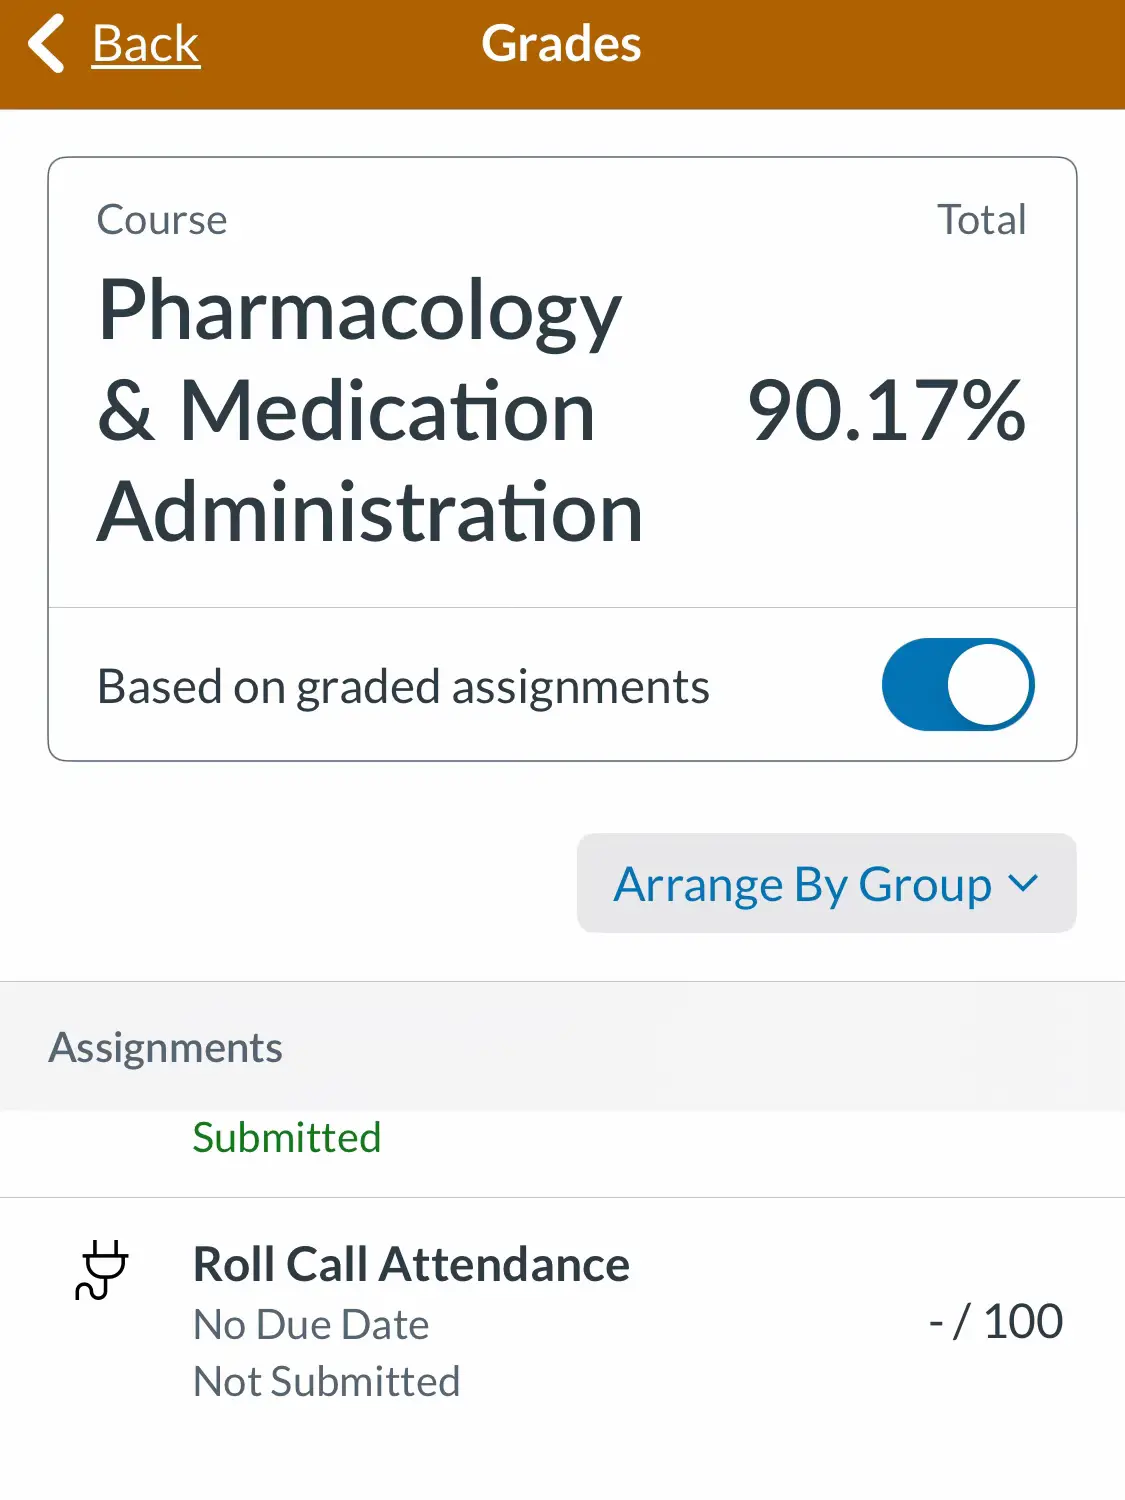Click the Pharmacology & Medication Administration course name
The height and width of the screenshot is (1500, 1125).
point(370,410)
